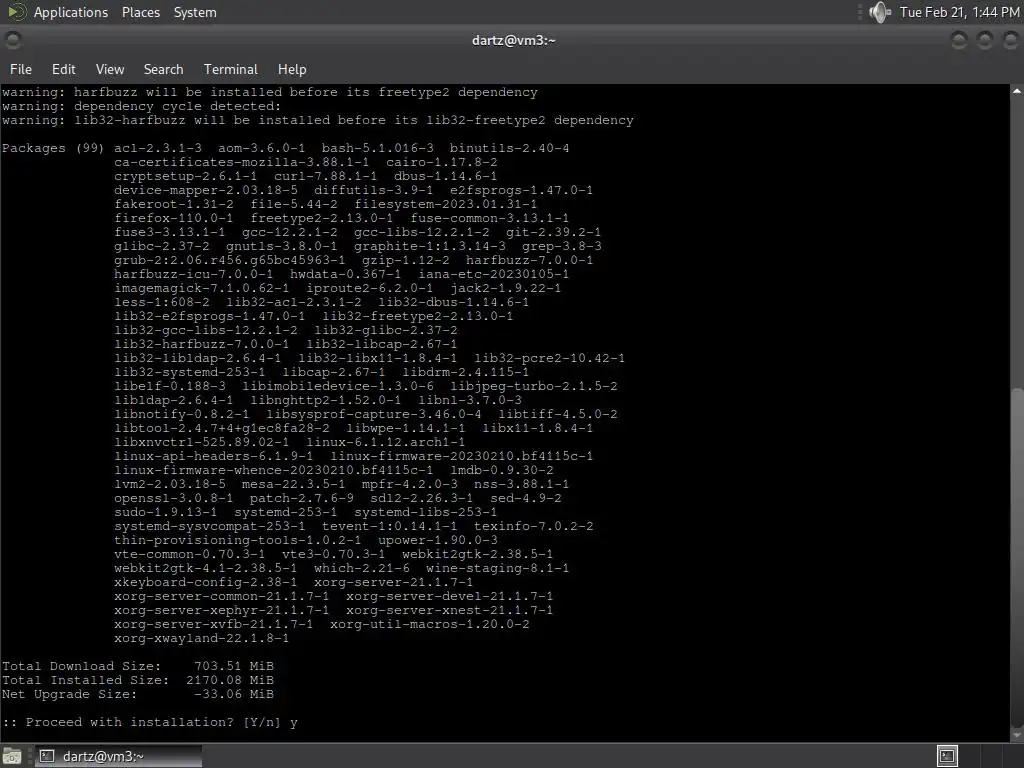Click the 'Packages (99)' label
This screenshot has width=1024, height=768.
[x=53, y=148]
